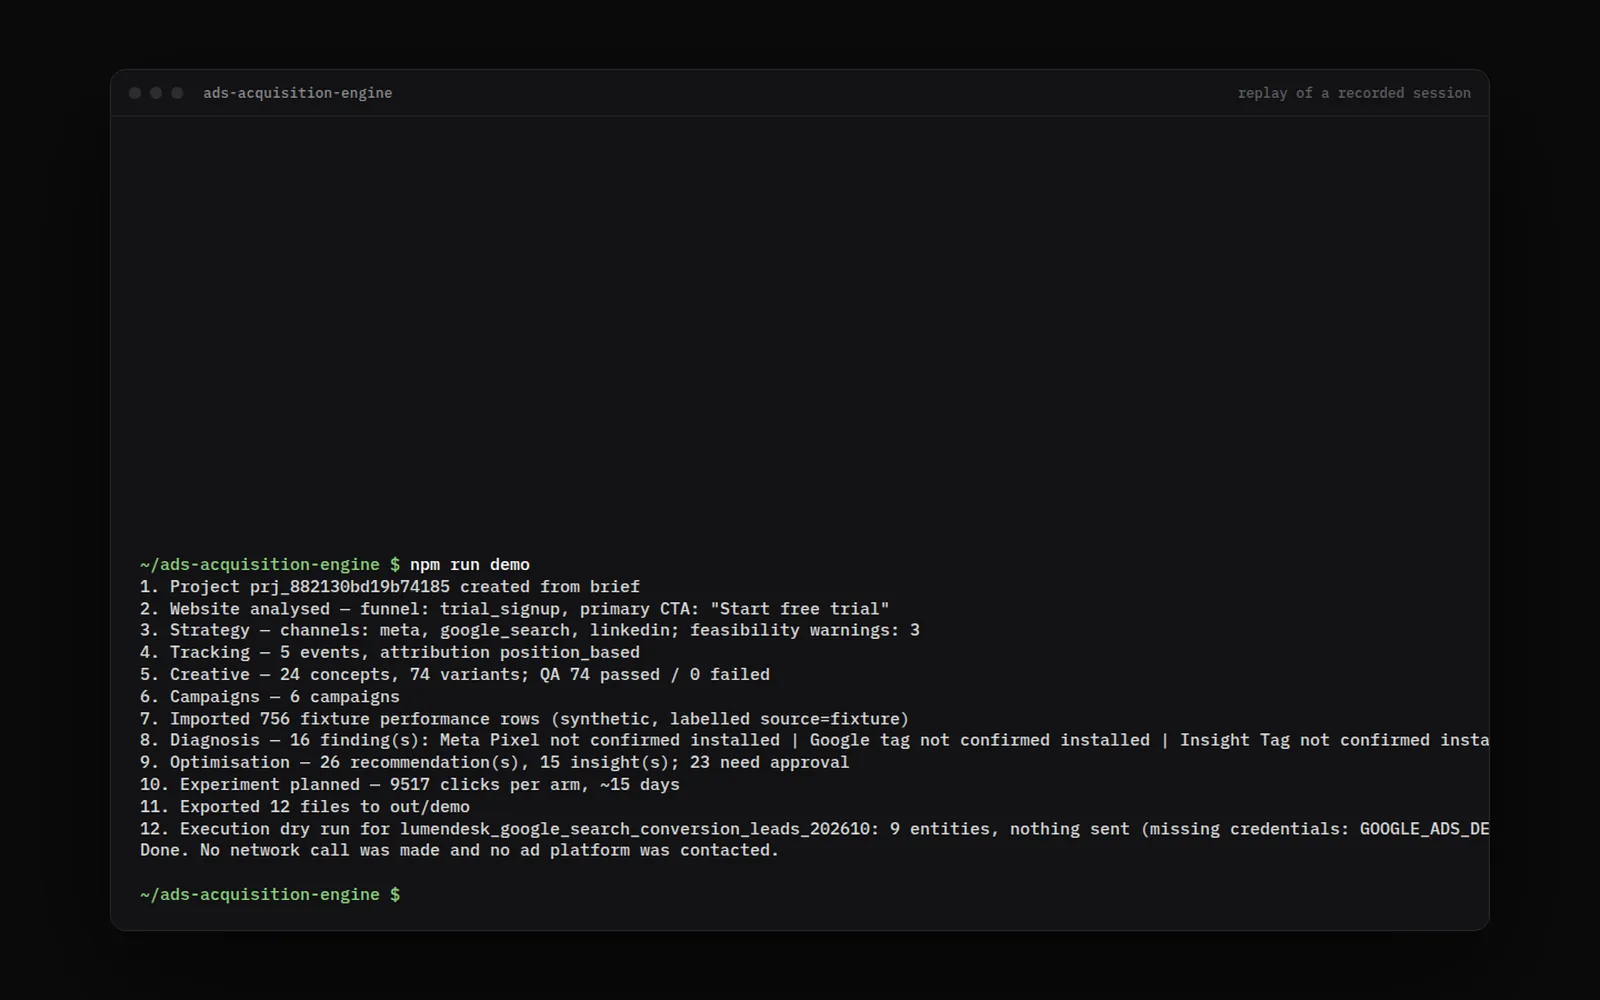
Task: Click line 11 'Exported 12 files to out/demo'
Action: coord(305,806)
